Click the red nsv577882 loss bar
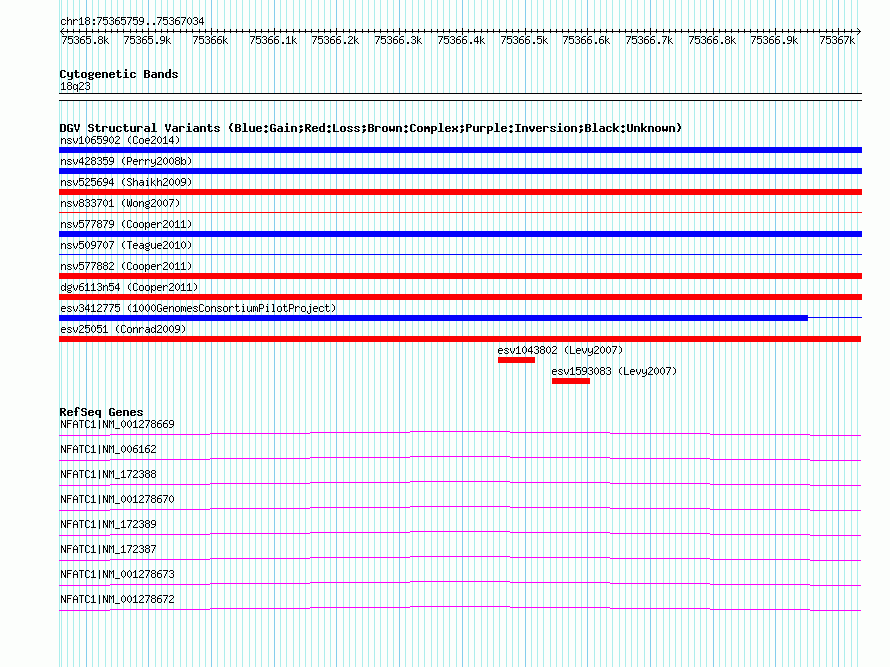This screenshot has height=667, width=890. (x=460, y=276)
